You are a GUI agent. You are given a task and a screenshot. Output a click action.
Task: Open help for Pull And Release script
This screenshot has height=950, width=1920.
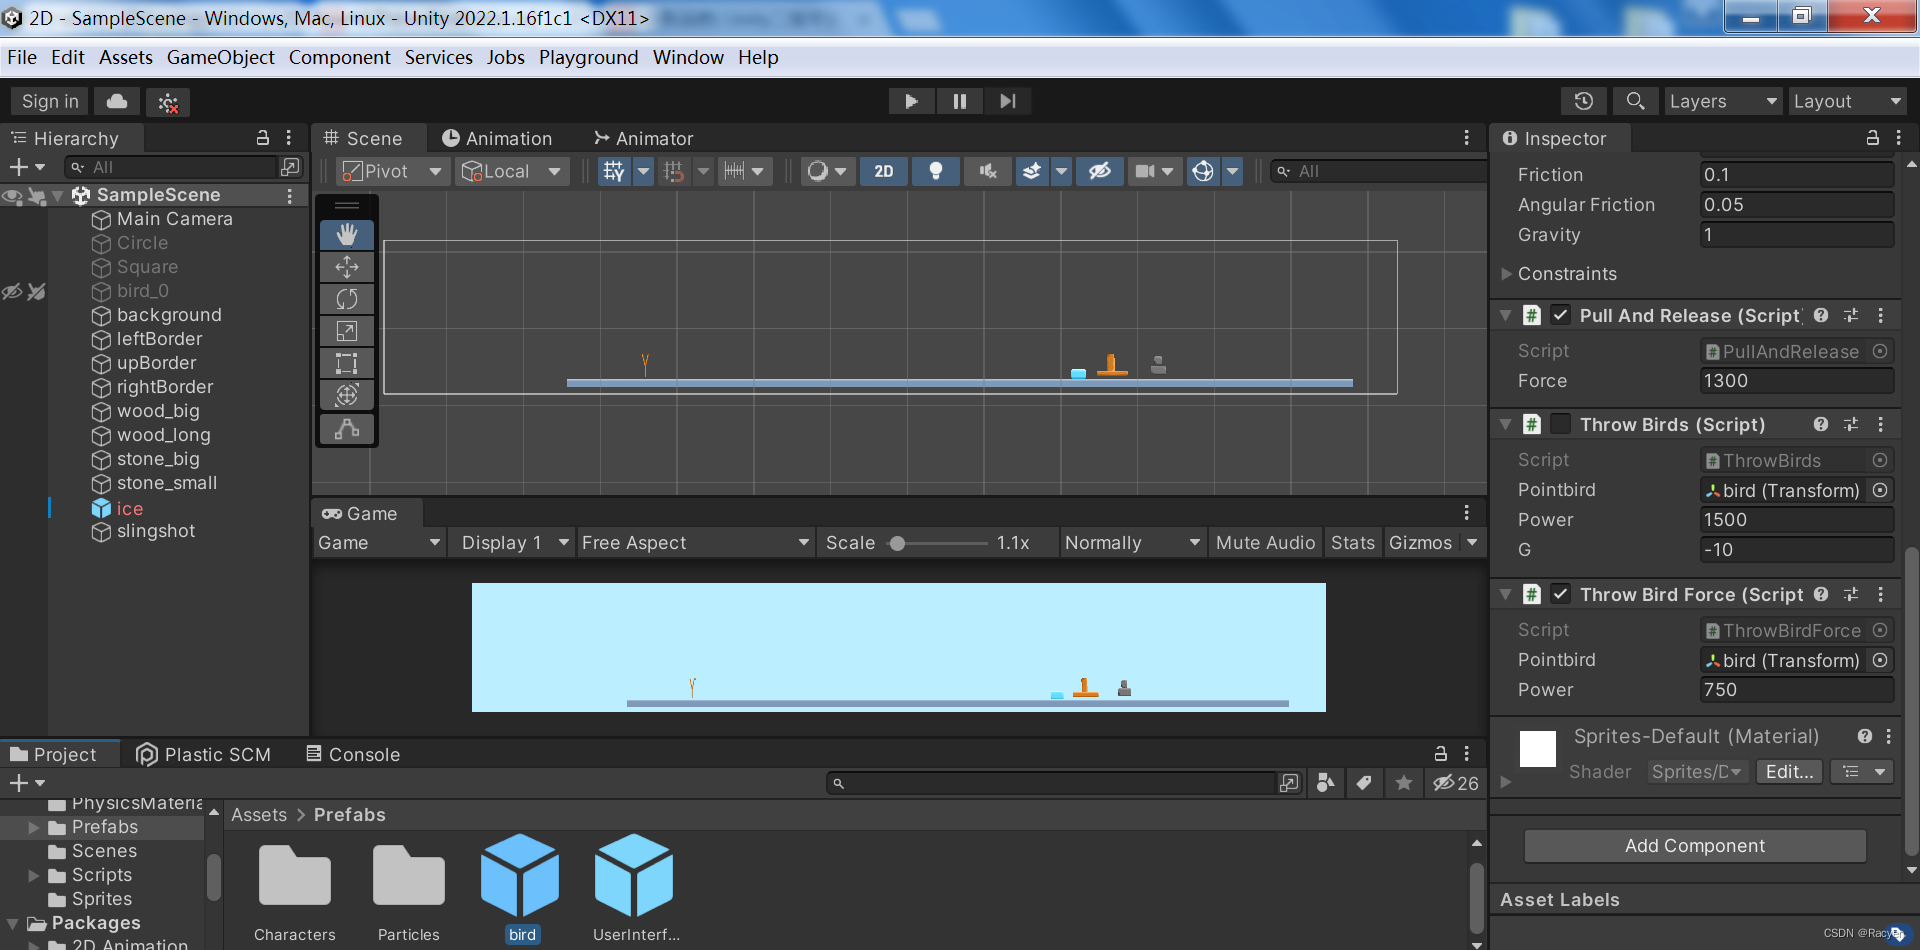(1821, 315)
